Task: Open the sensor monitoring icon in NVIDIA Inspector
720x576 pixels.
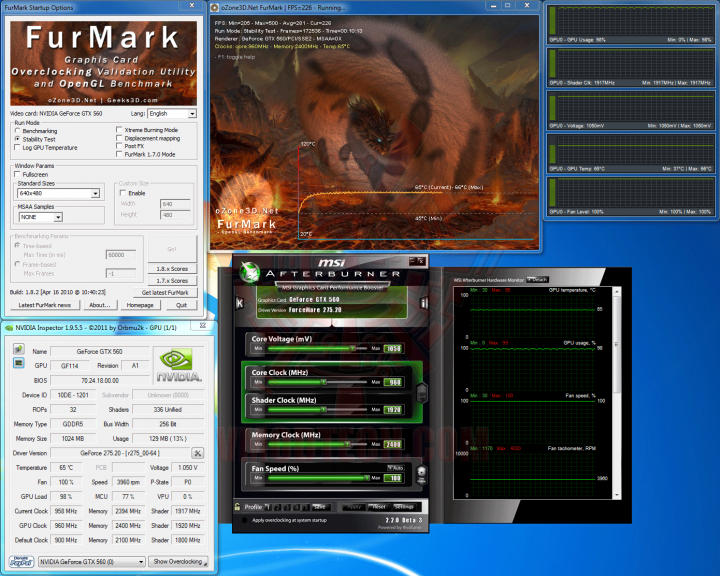Action: (x=18, y=363)
